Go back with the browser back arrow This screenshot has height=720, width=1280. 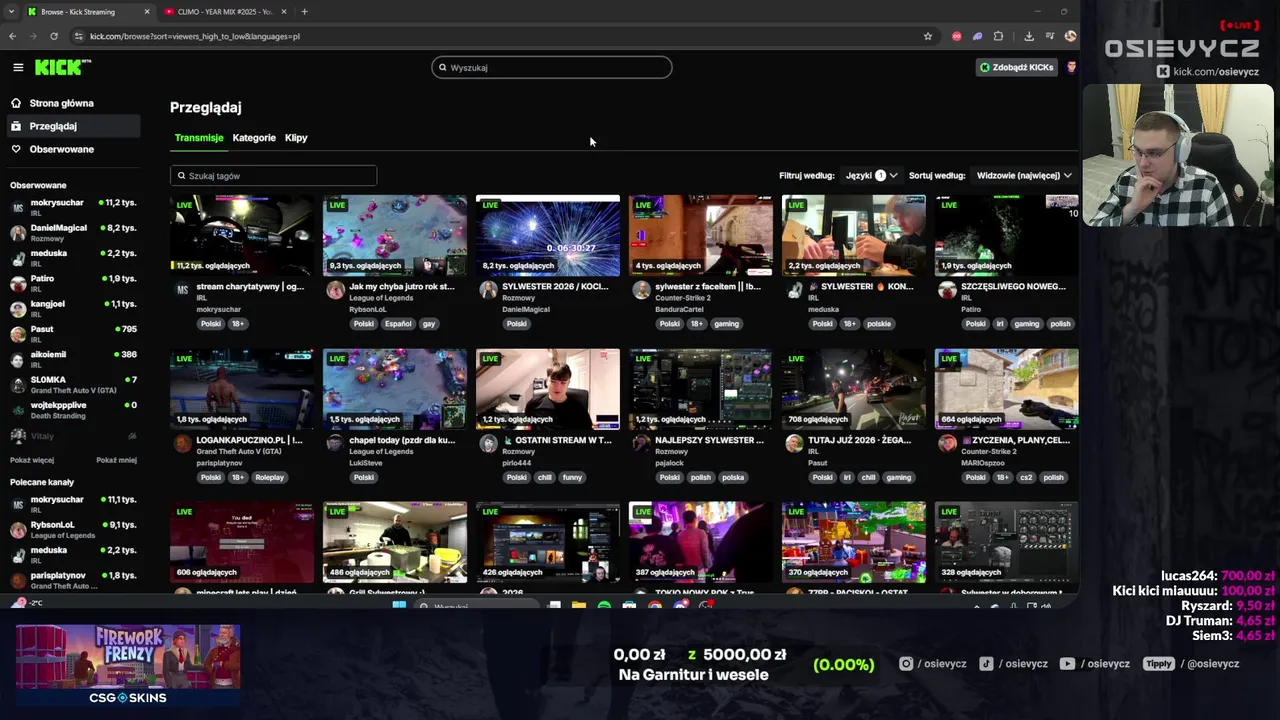pos(12,36)
